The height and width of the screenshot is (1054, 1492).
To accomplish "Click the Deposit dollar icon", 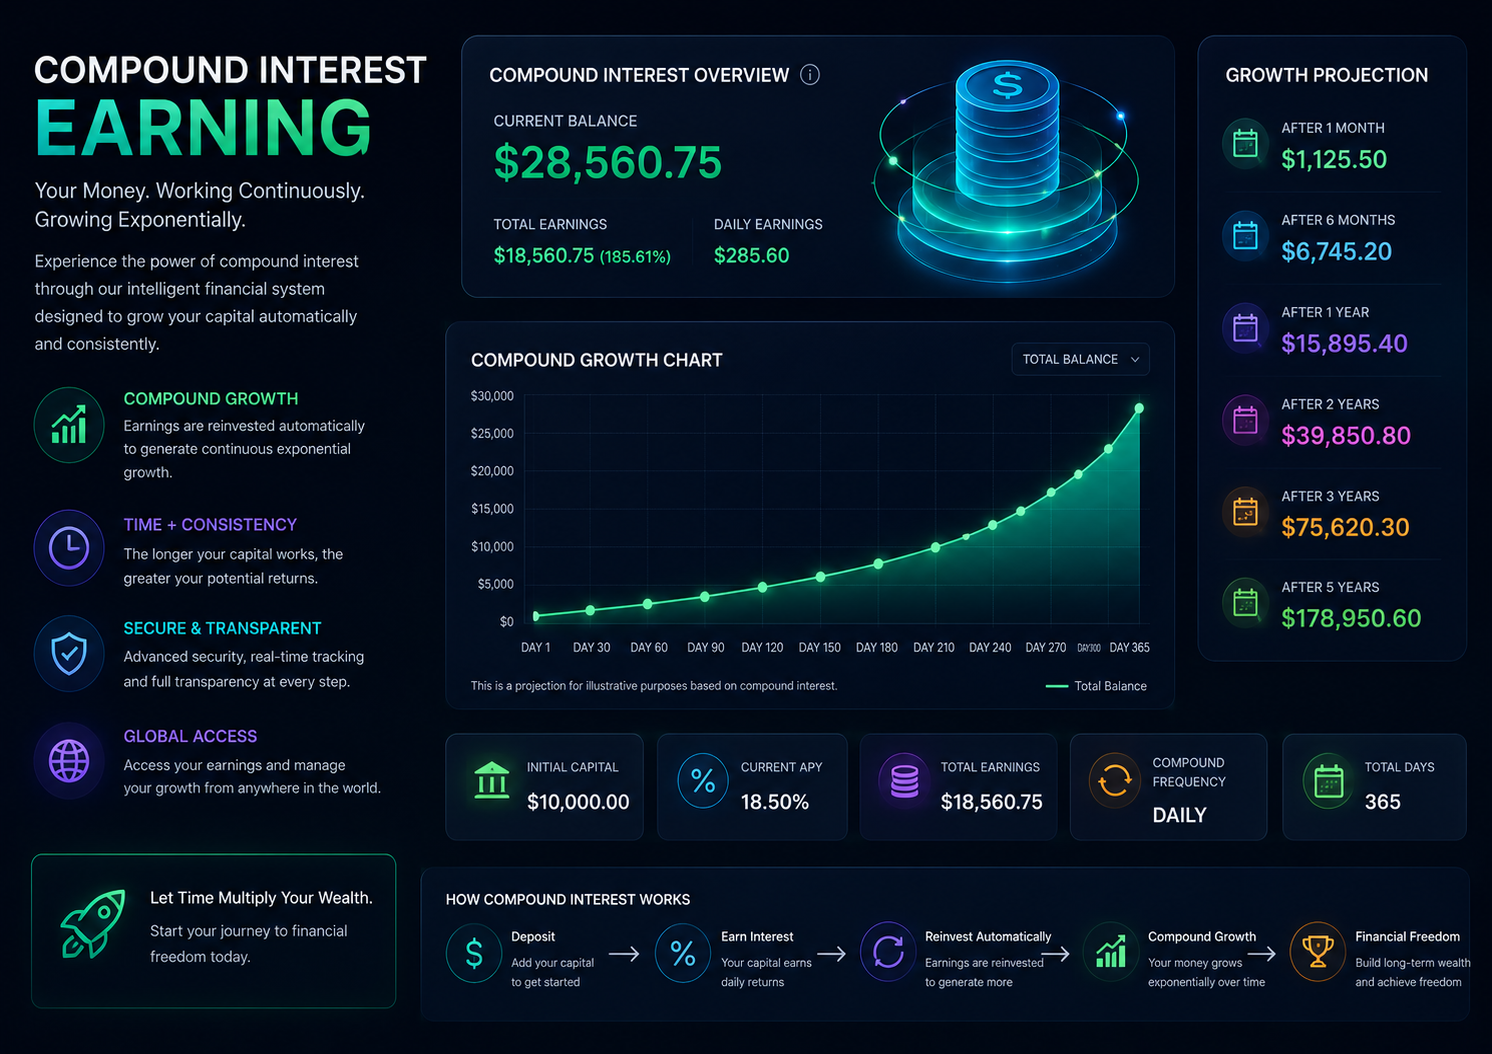I will click(x=474, y=954).
